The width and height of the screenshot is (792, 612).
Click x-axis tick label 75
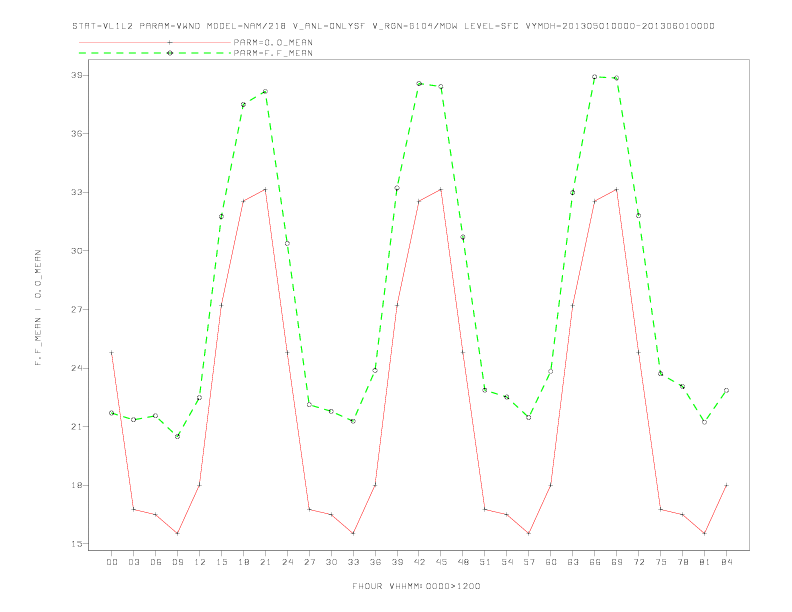click(661, 562)
